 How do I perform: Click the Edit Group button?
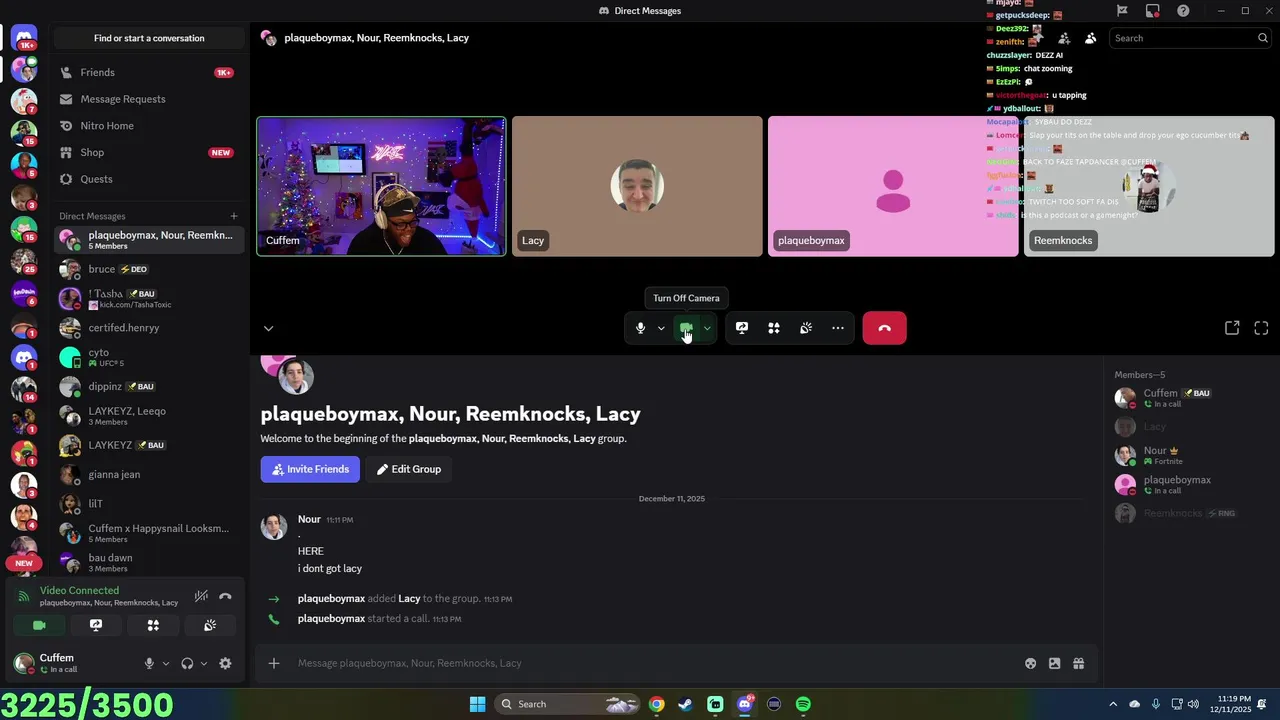point(408,469)
